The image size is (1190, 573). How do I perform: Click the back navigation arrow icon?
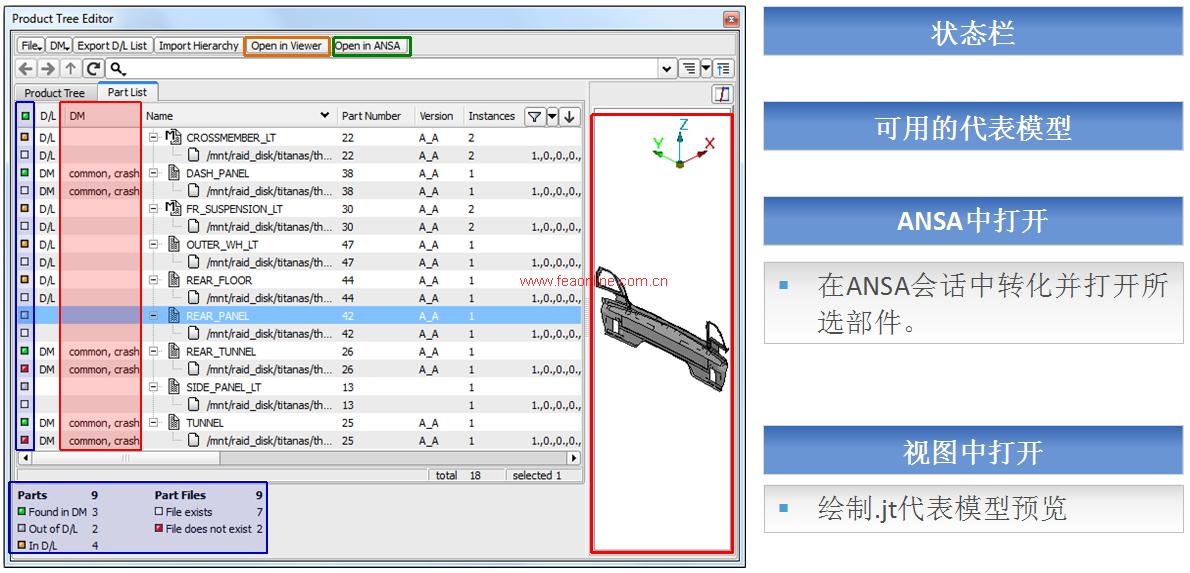coord(26,69)
